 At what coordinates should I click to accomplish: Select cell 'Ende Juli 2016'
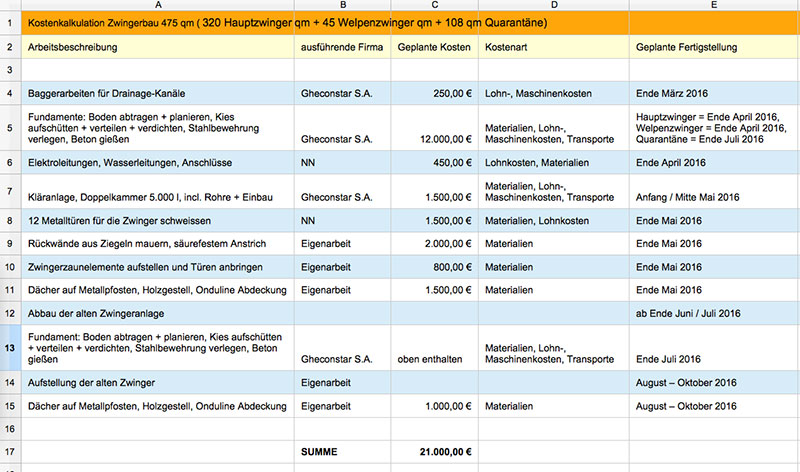tap(714, 348)
